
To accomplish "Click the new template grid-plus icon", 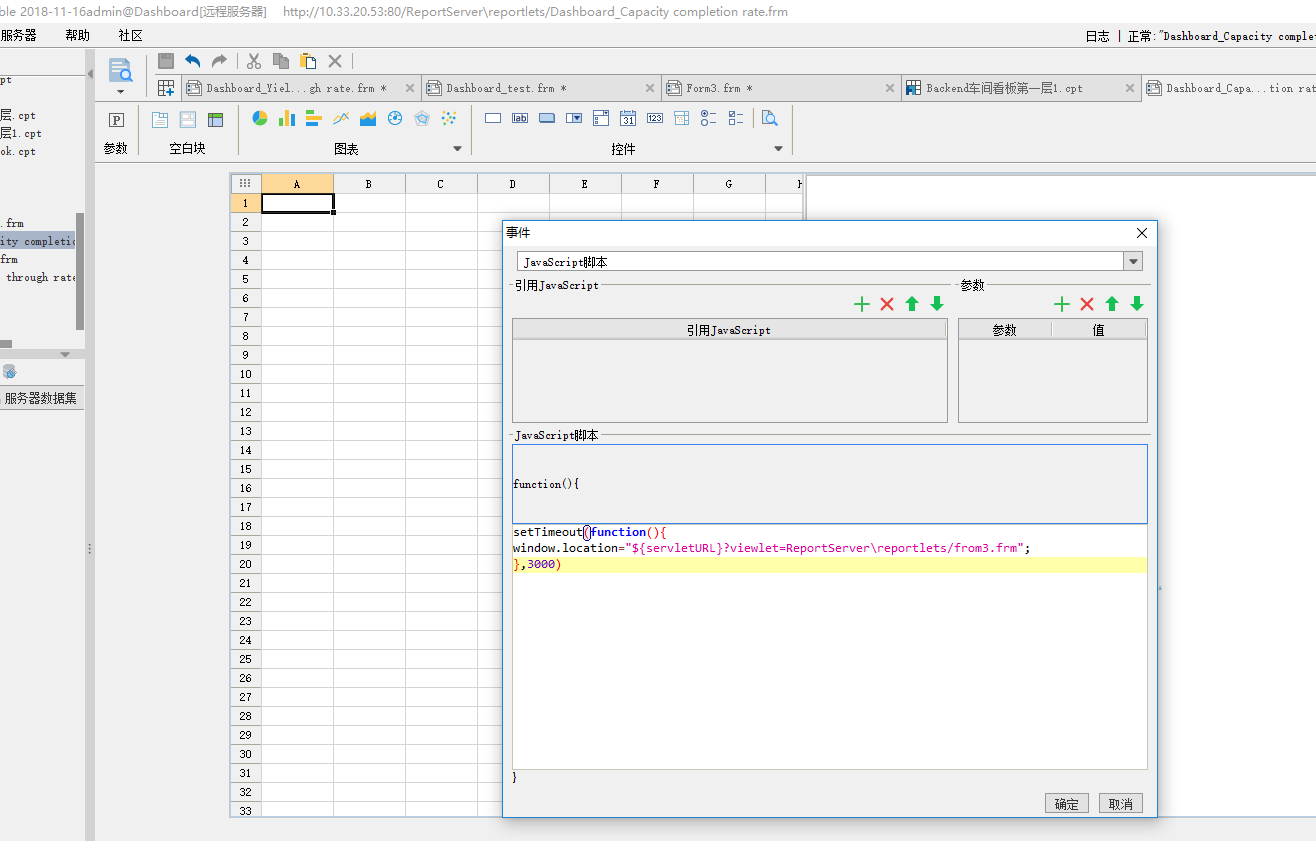I will click(x=166, y=88).
